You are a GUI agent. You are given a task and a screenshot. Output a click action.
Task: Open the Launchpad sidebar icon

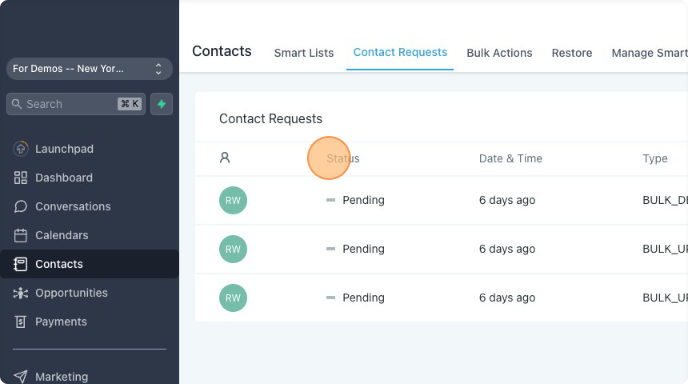point(21,149)
